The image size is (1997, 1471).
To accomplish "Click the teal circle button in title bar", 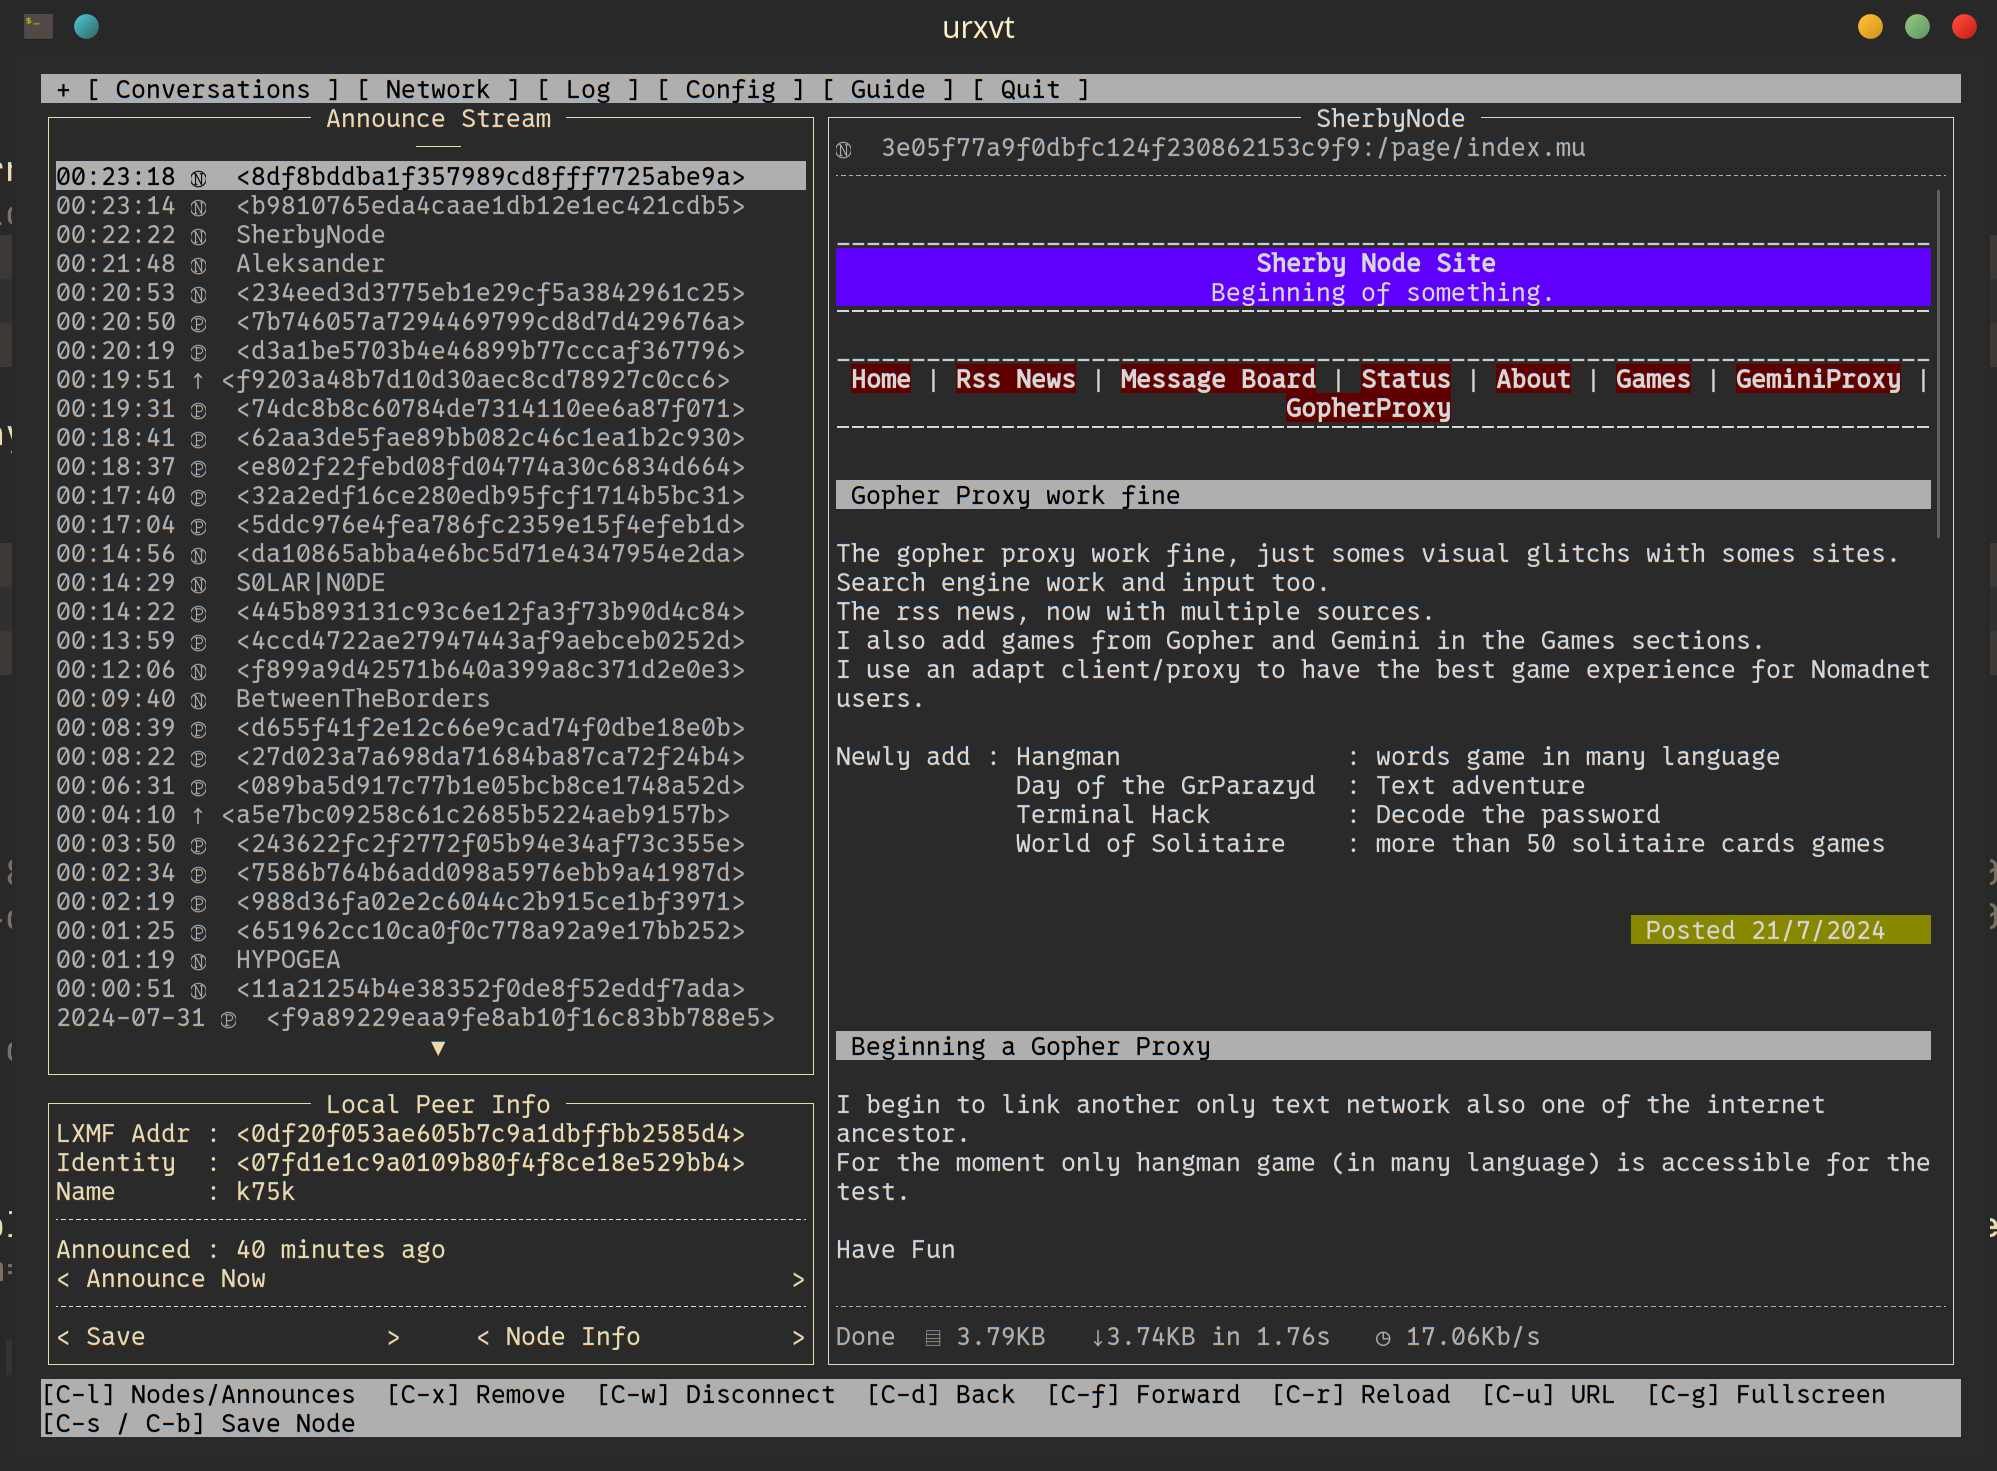I will pyautogui.click(x=87, y=26).
